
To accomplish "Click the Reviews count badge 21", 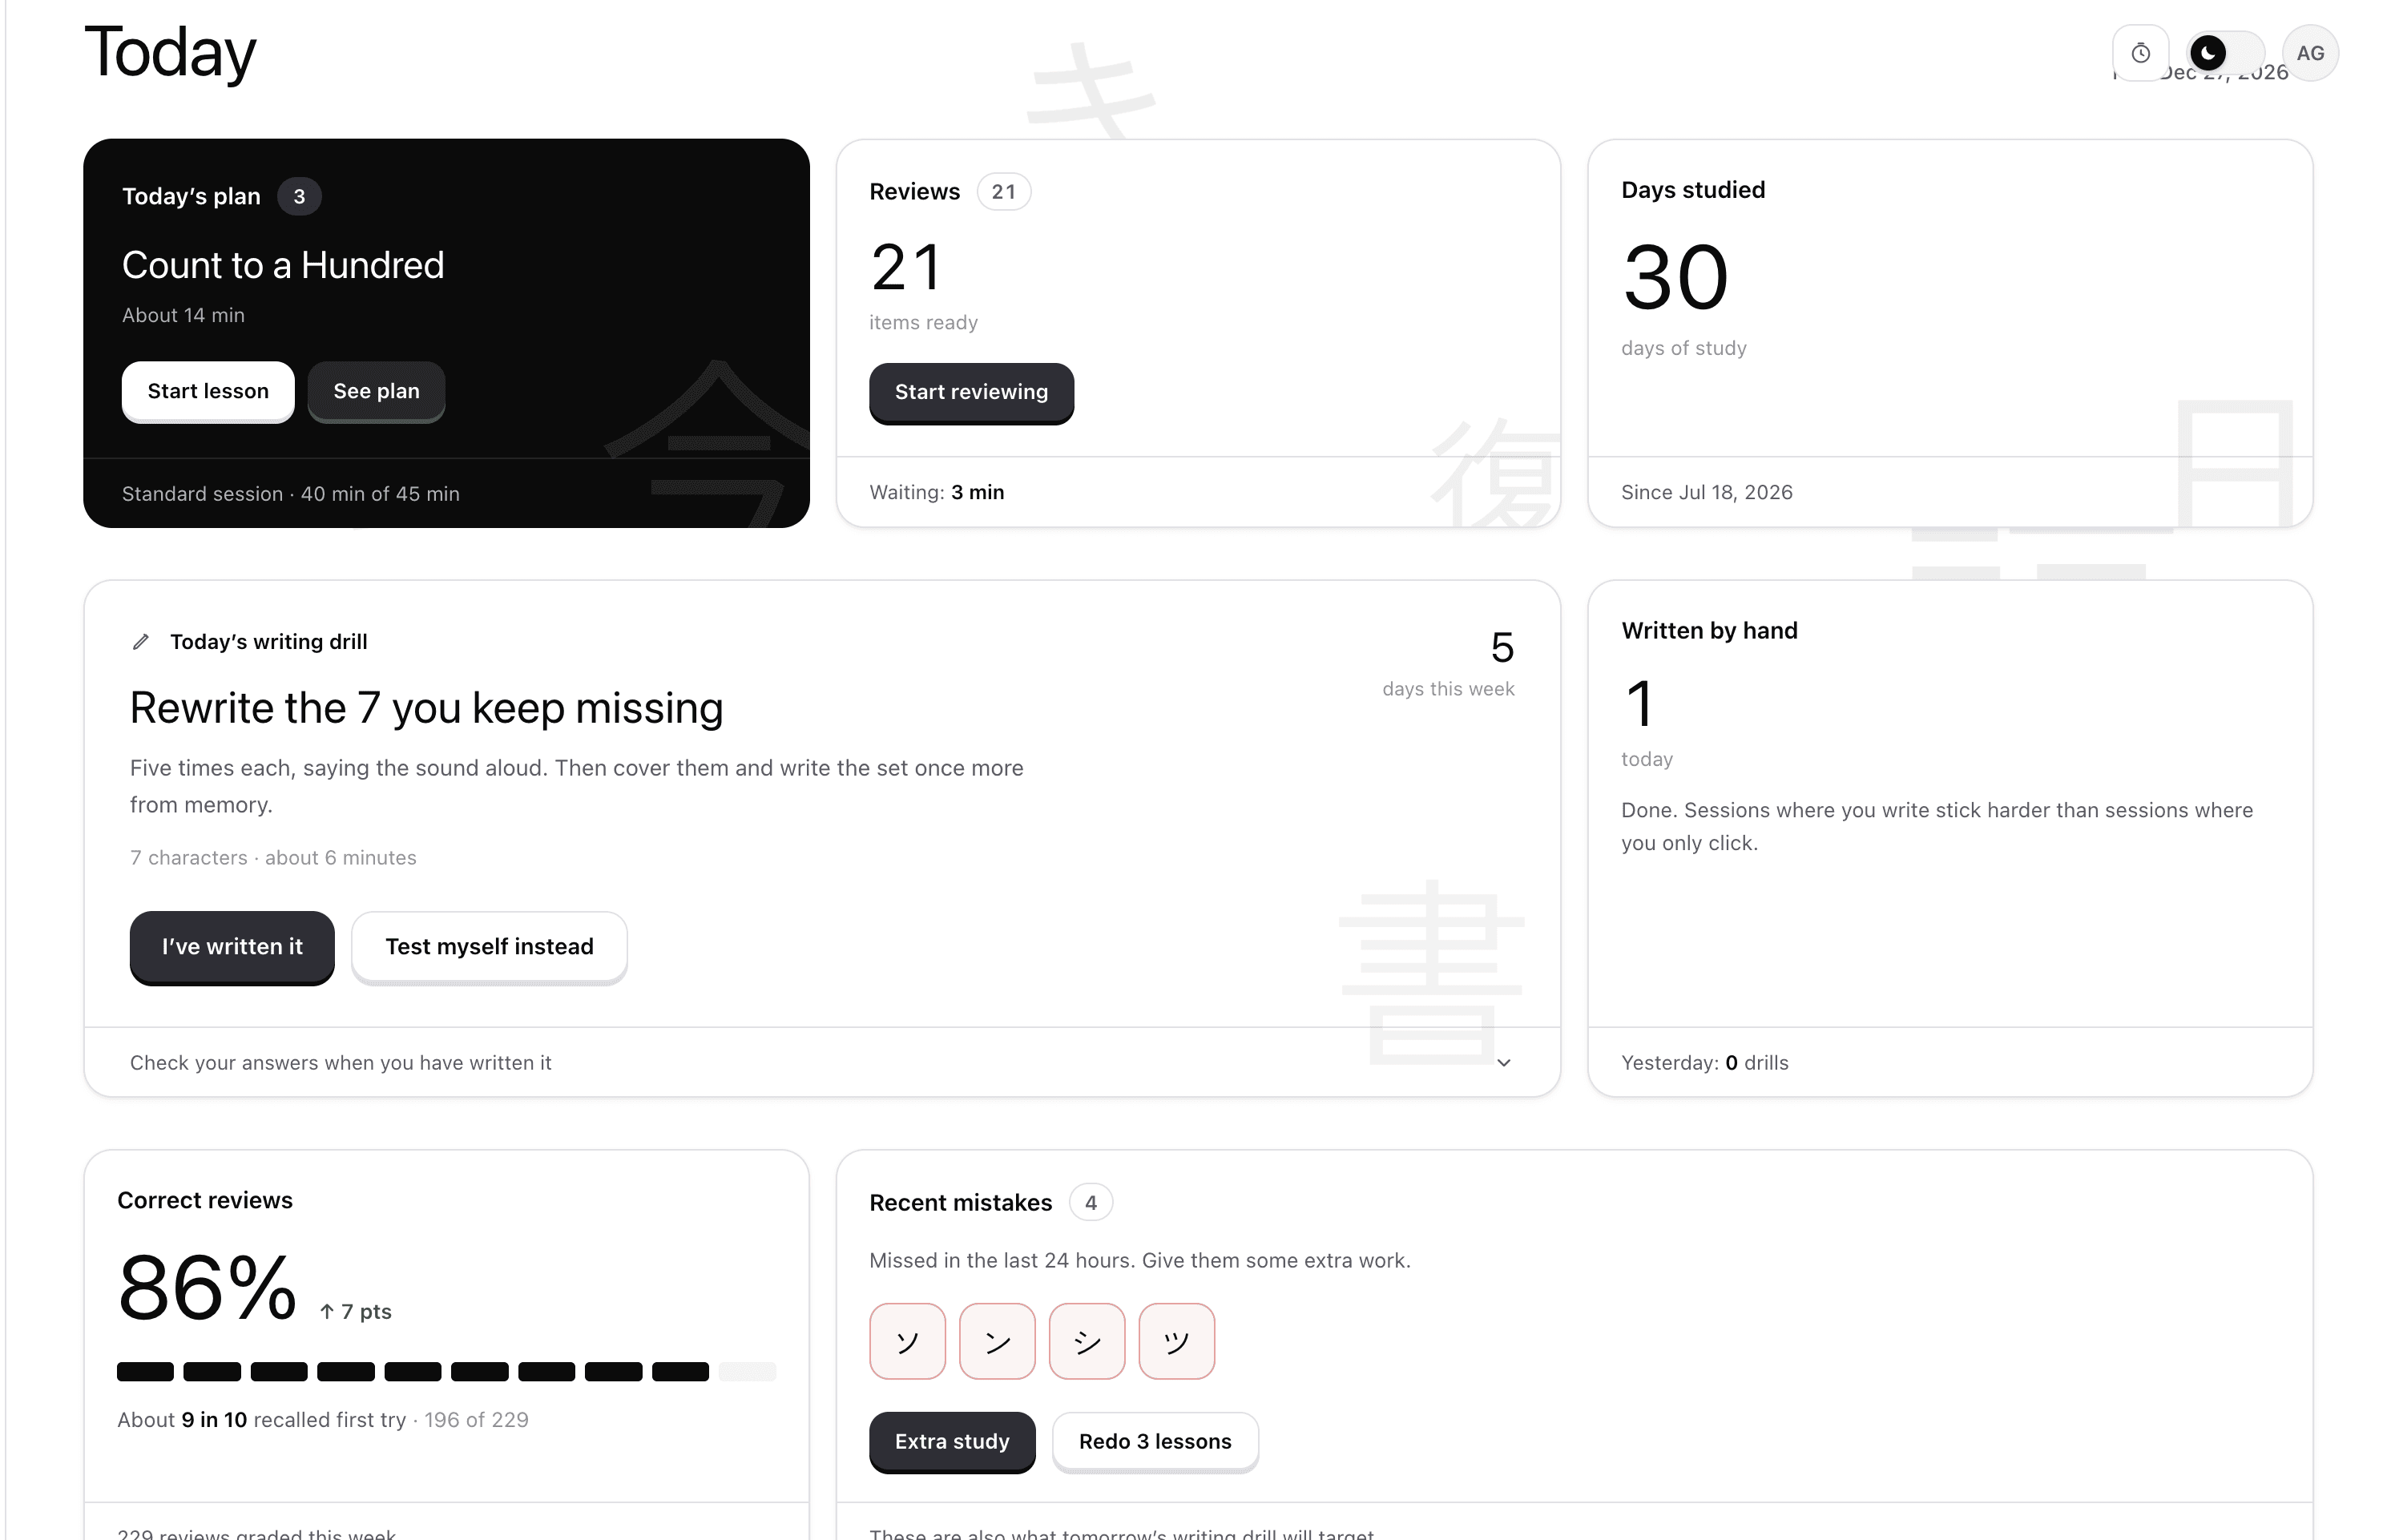I will coord(1003,191).
